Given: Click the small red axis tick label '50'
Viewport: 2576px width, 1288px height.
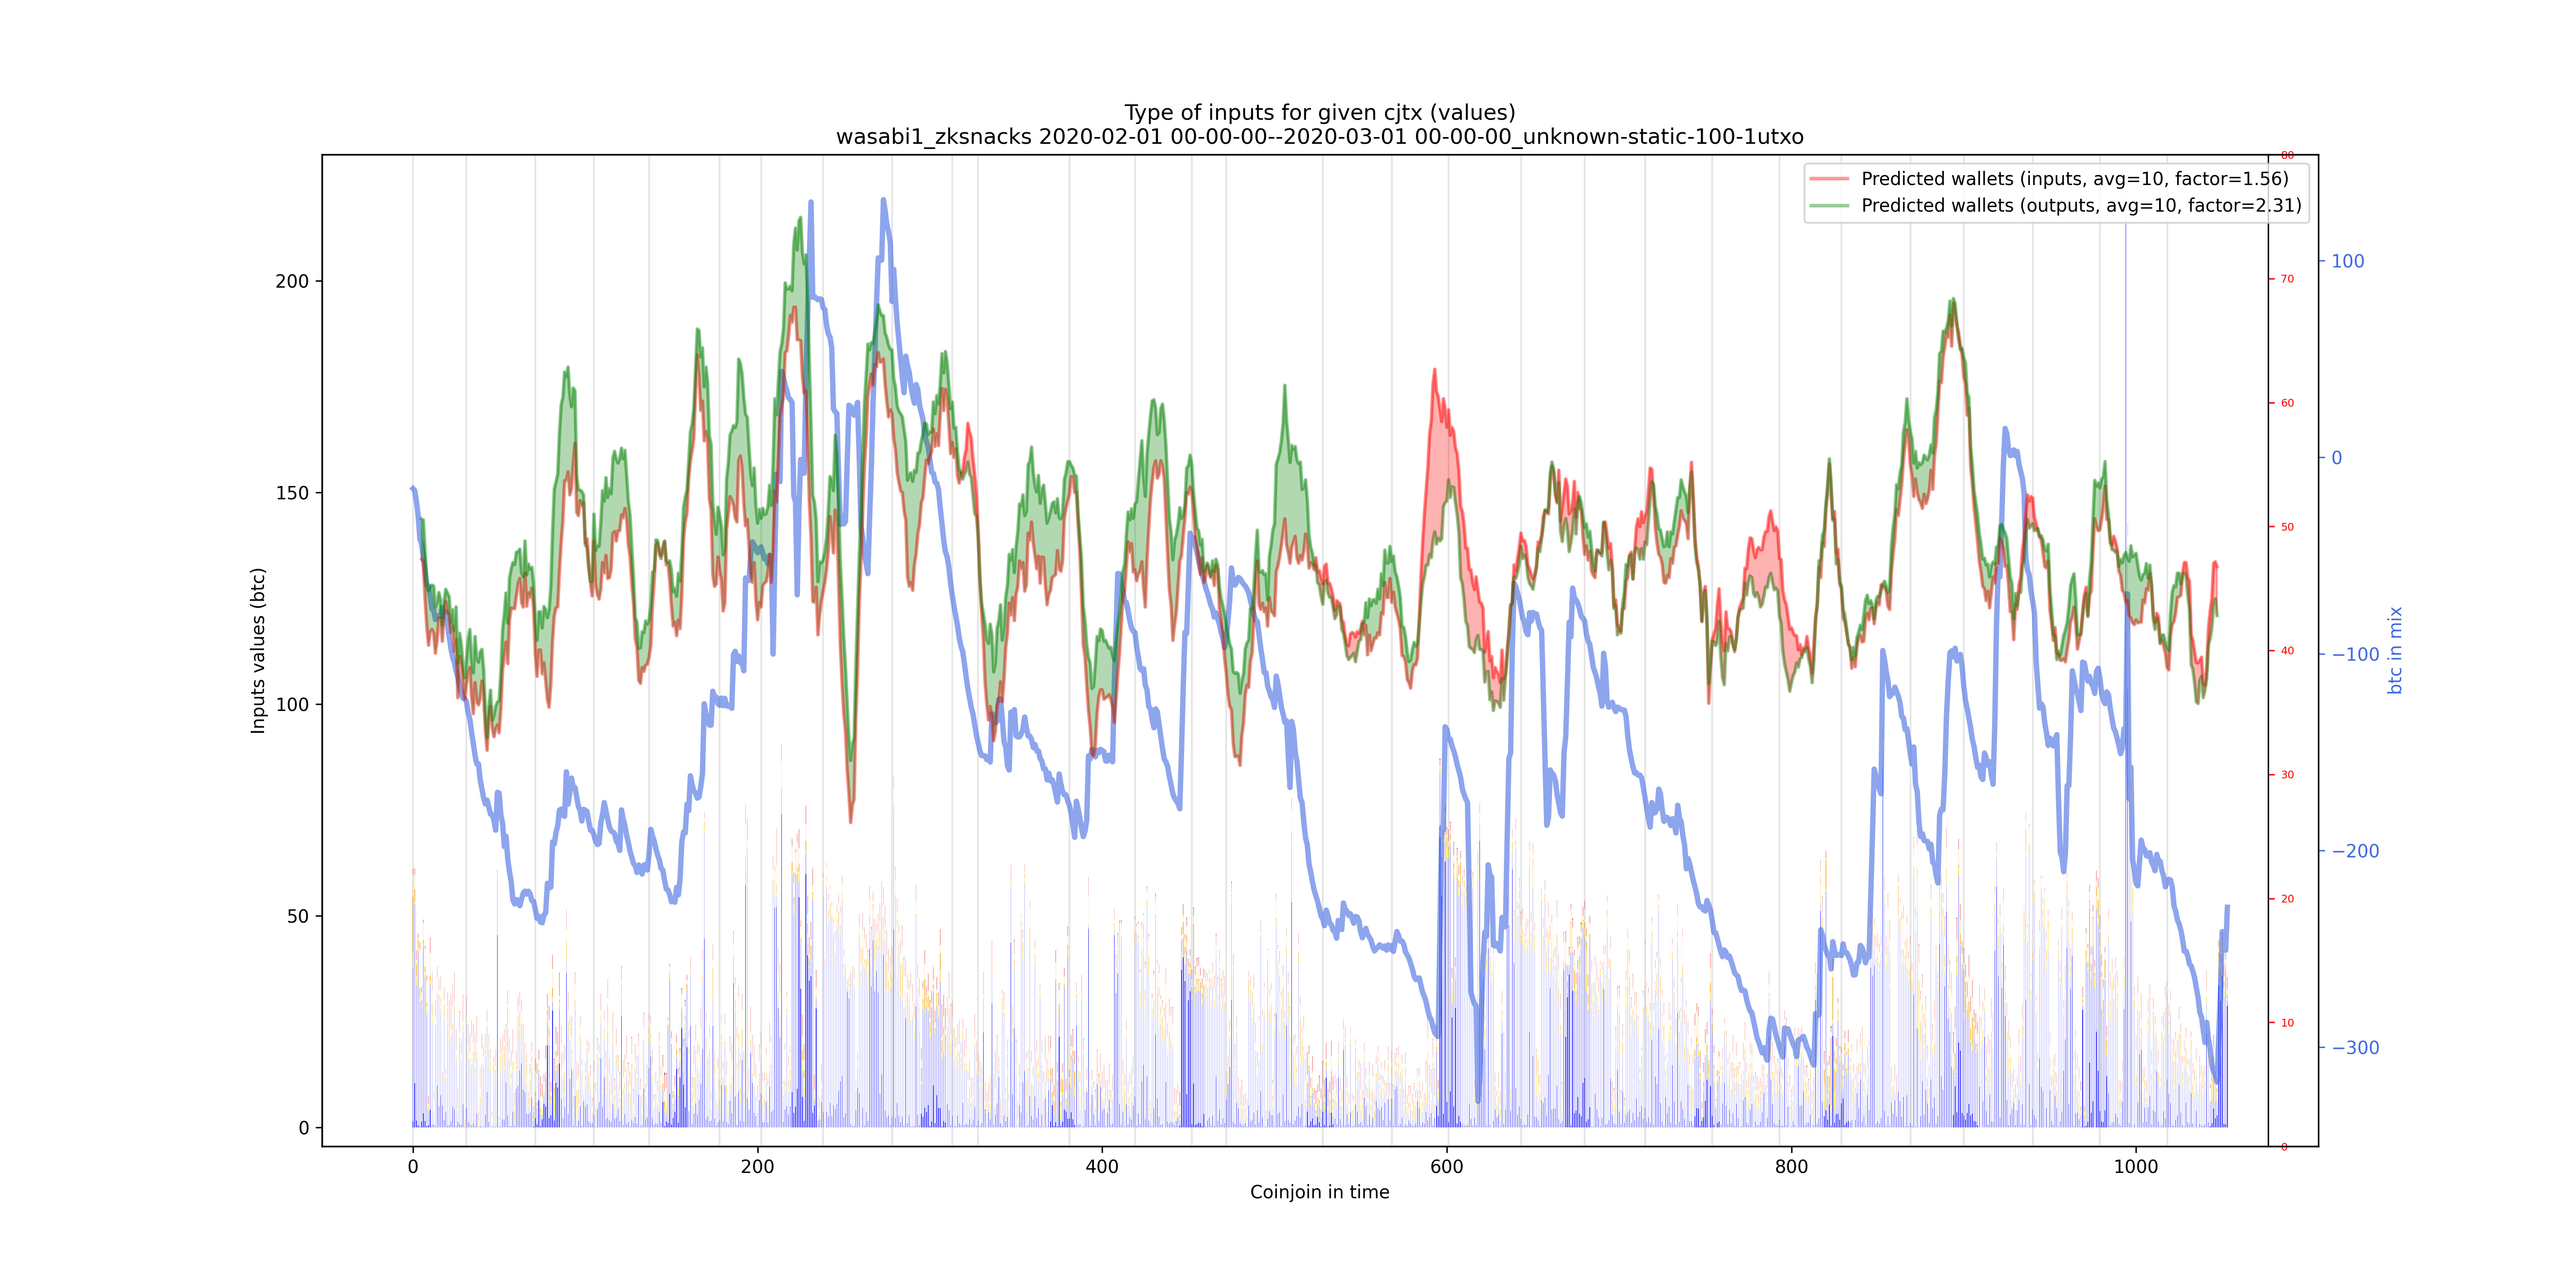Looking at the screenshot, I should [x=2287, y=527].
